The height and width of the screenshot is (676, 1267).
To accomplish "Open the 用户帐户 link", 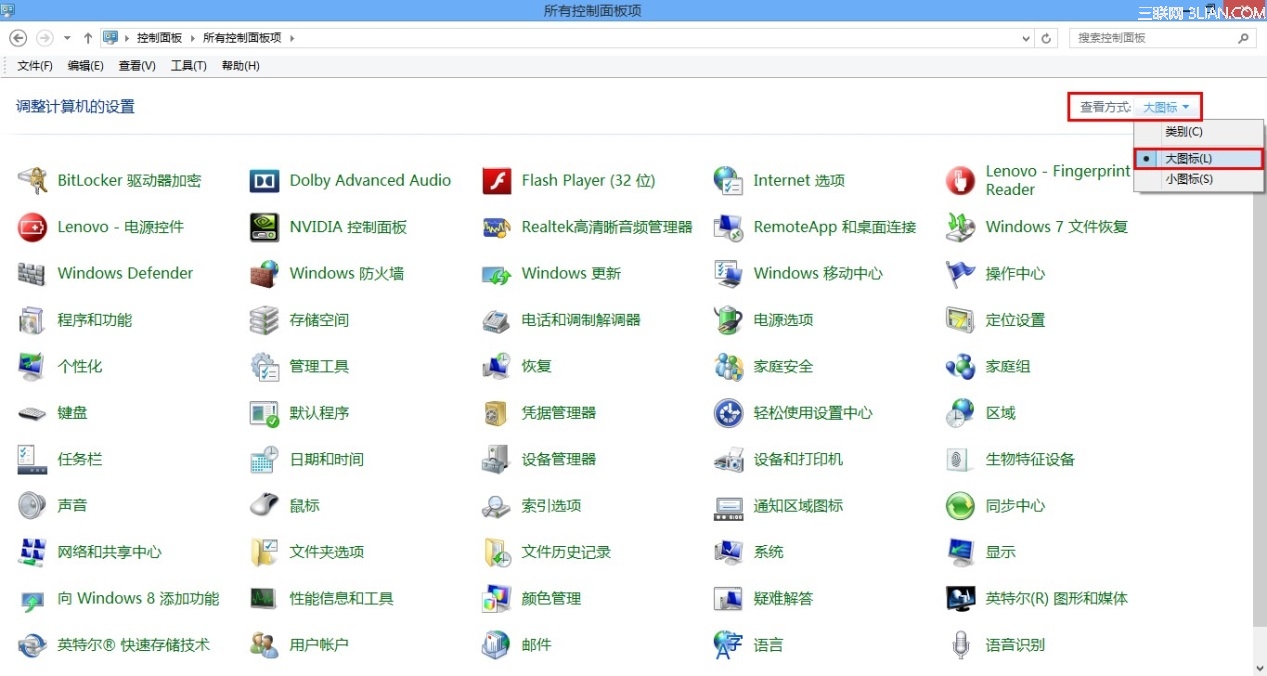I will click(x=319, y=645).
